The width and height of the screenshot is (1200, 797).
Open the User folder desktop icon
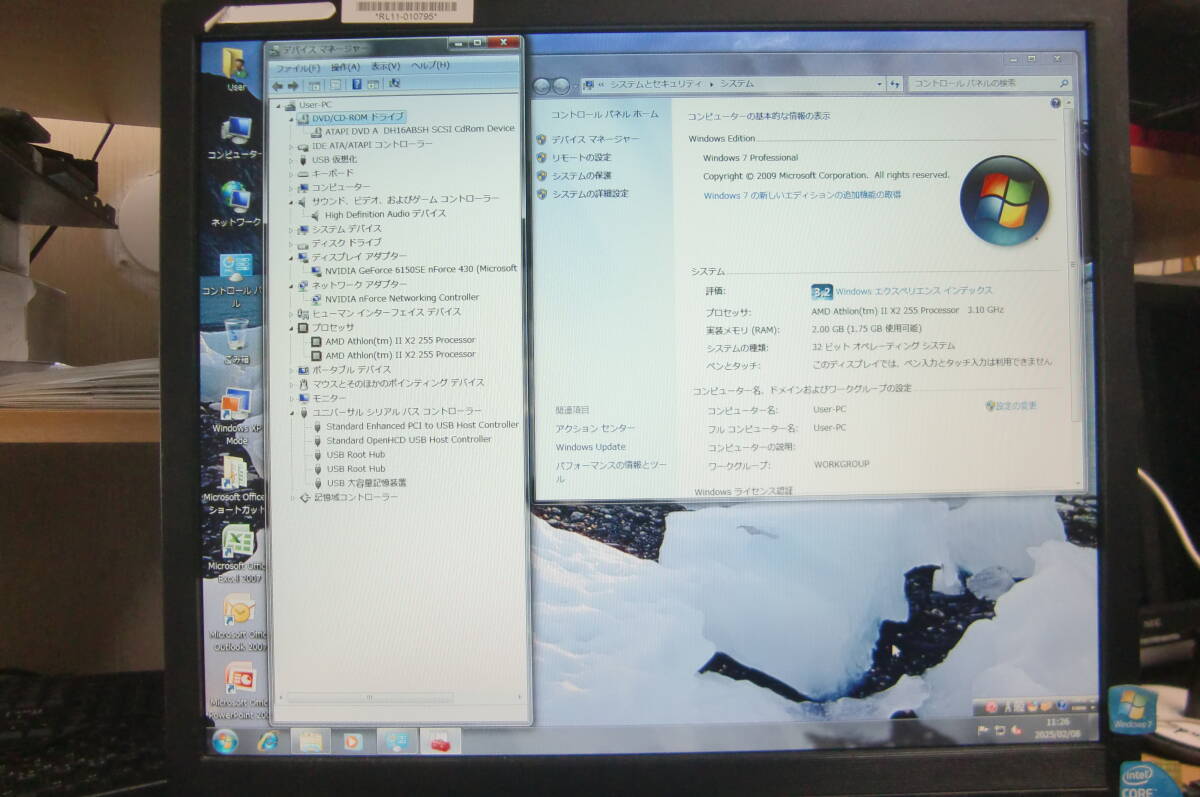[236, 70]
